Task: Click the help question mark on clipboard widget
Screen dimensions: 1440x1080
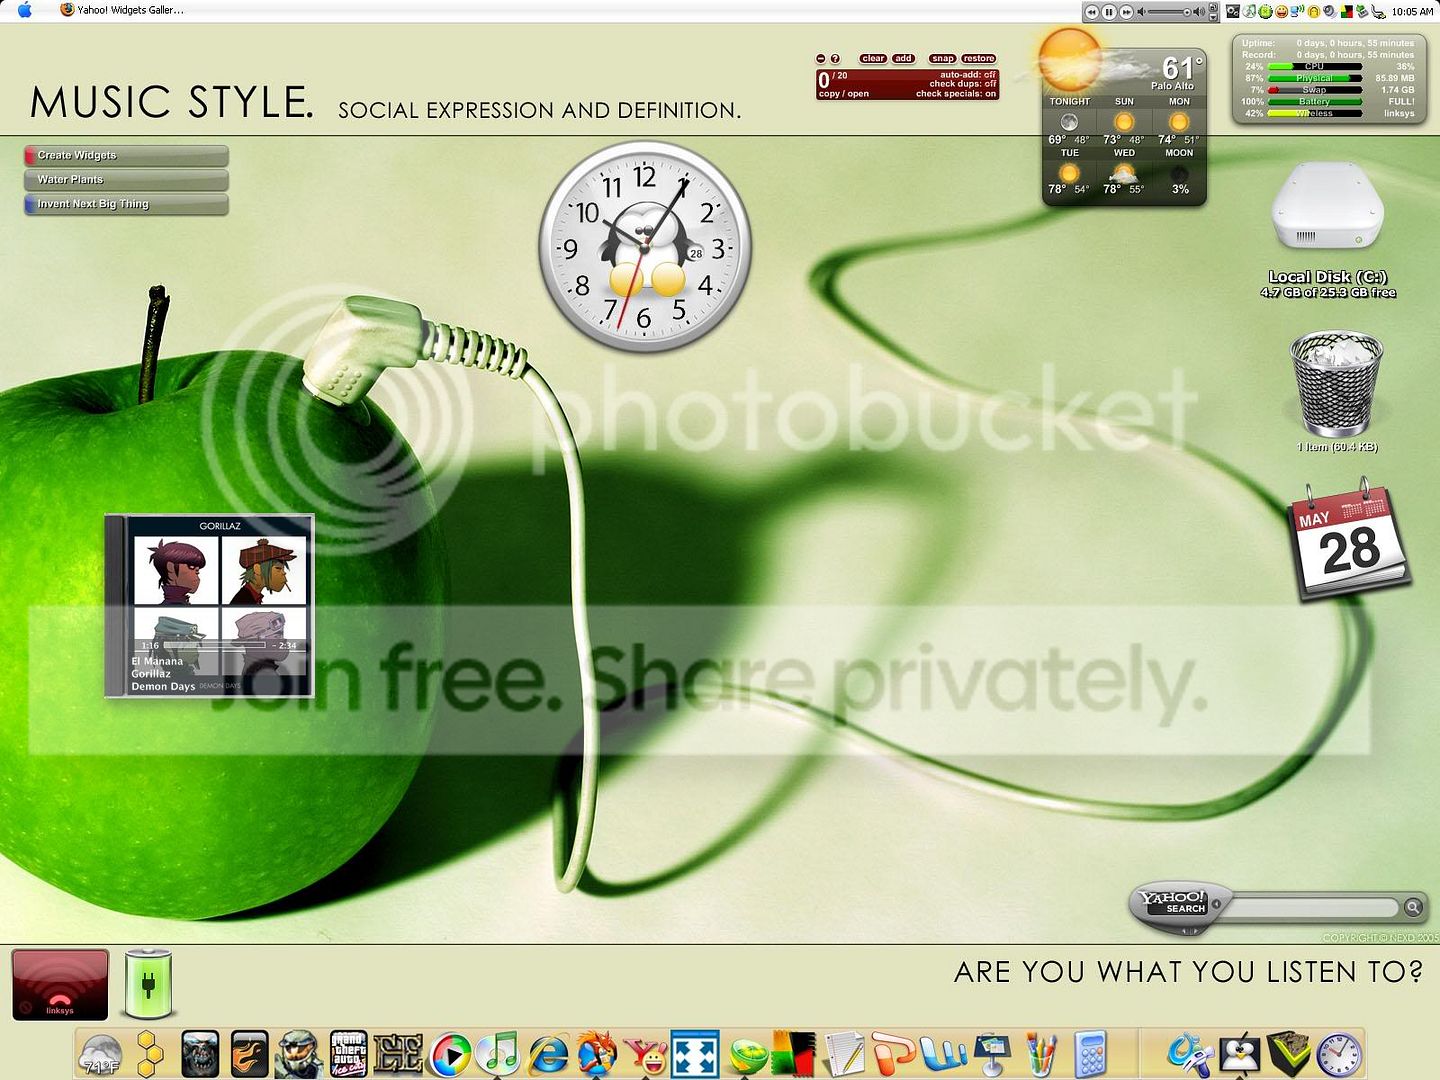Action: pyautogui.click(x=835, y=59)
